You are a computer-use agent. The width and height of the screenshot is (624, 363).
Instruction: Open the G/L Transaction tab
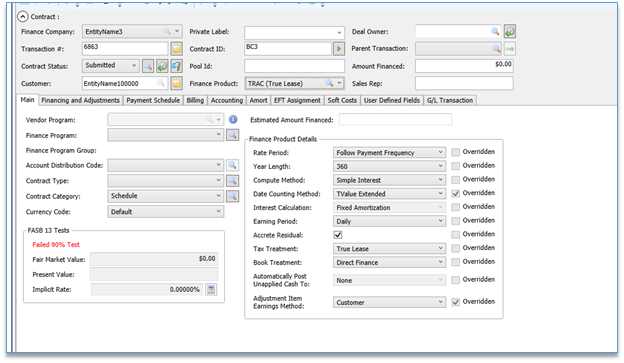pyautogui.click(x=450, y=100)
